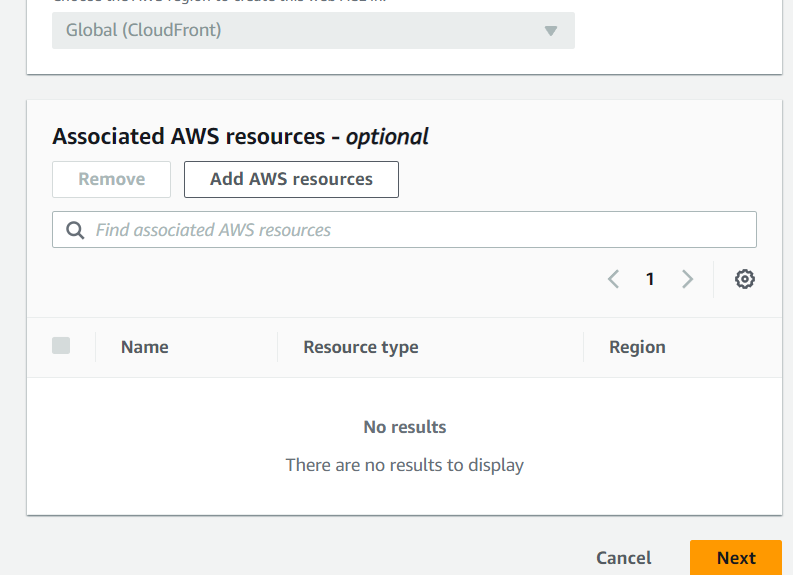Click the Name column header
The height and width of the screenshot is (575, 793).
[x=145, y=347]
